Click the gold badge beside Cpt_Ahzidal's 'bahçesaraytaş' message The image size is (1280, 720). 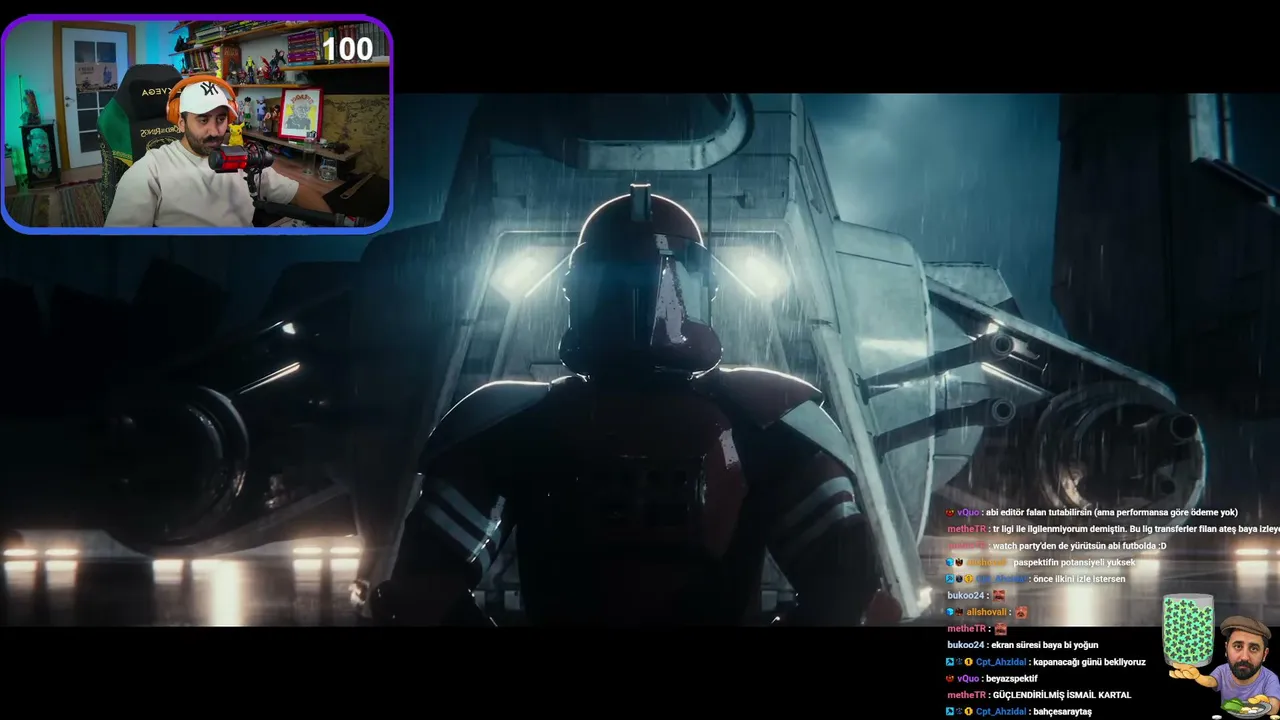pos(968,711)
